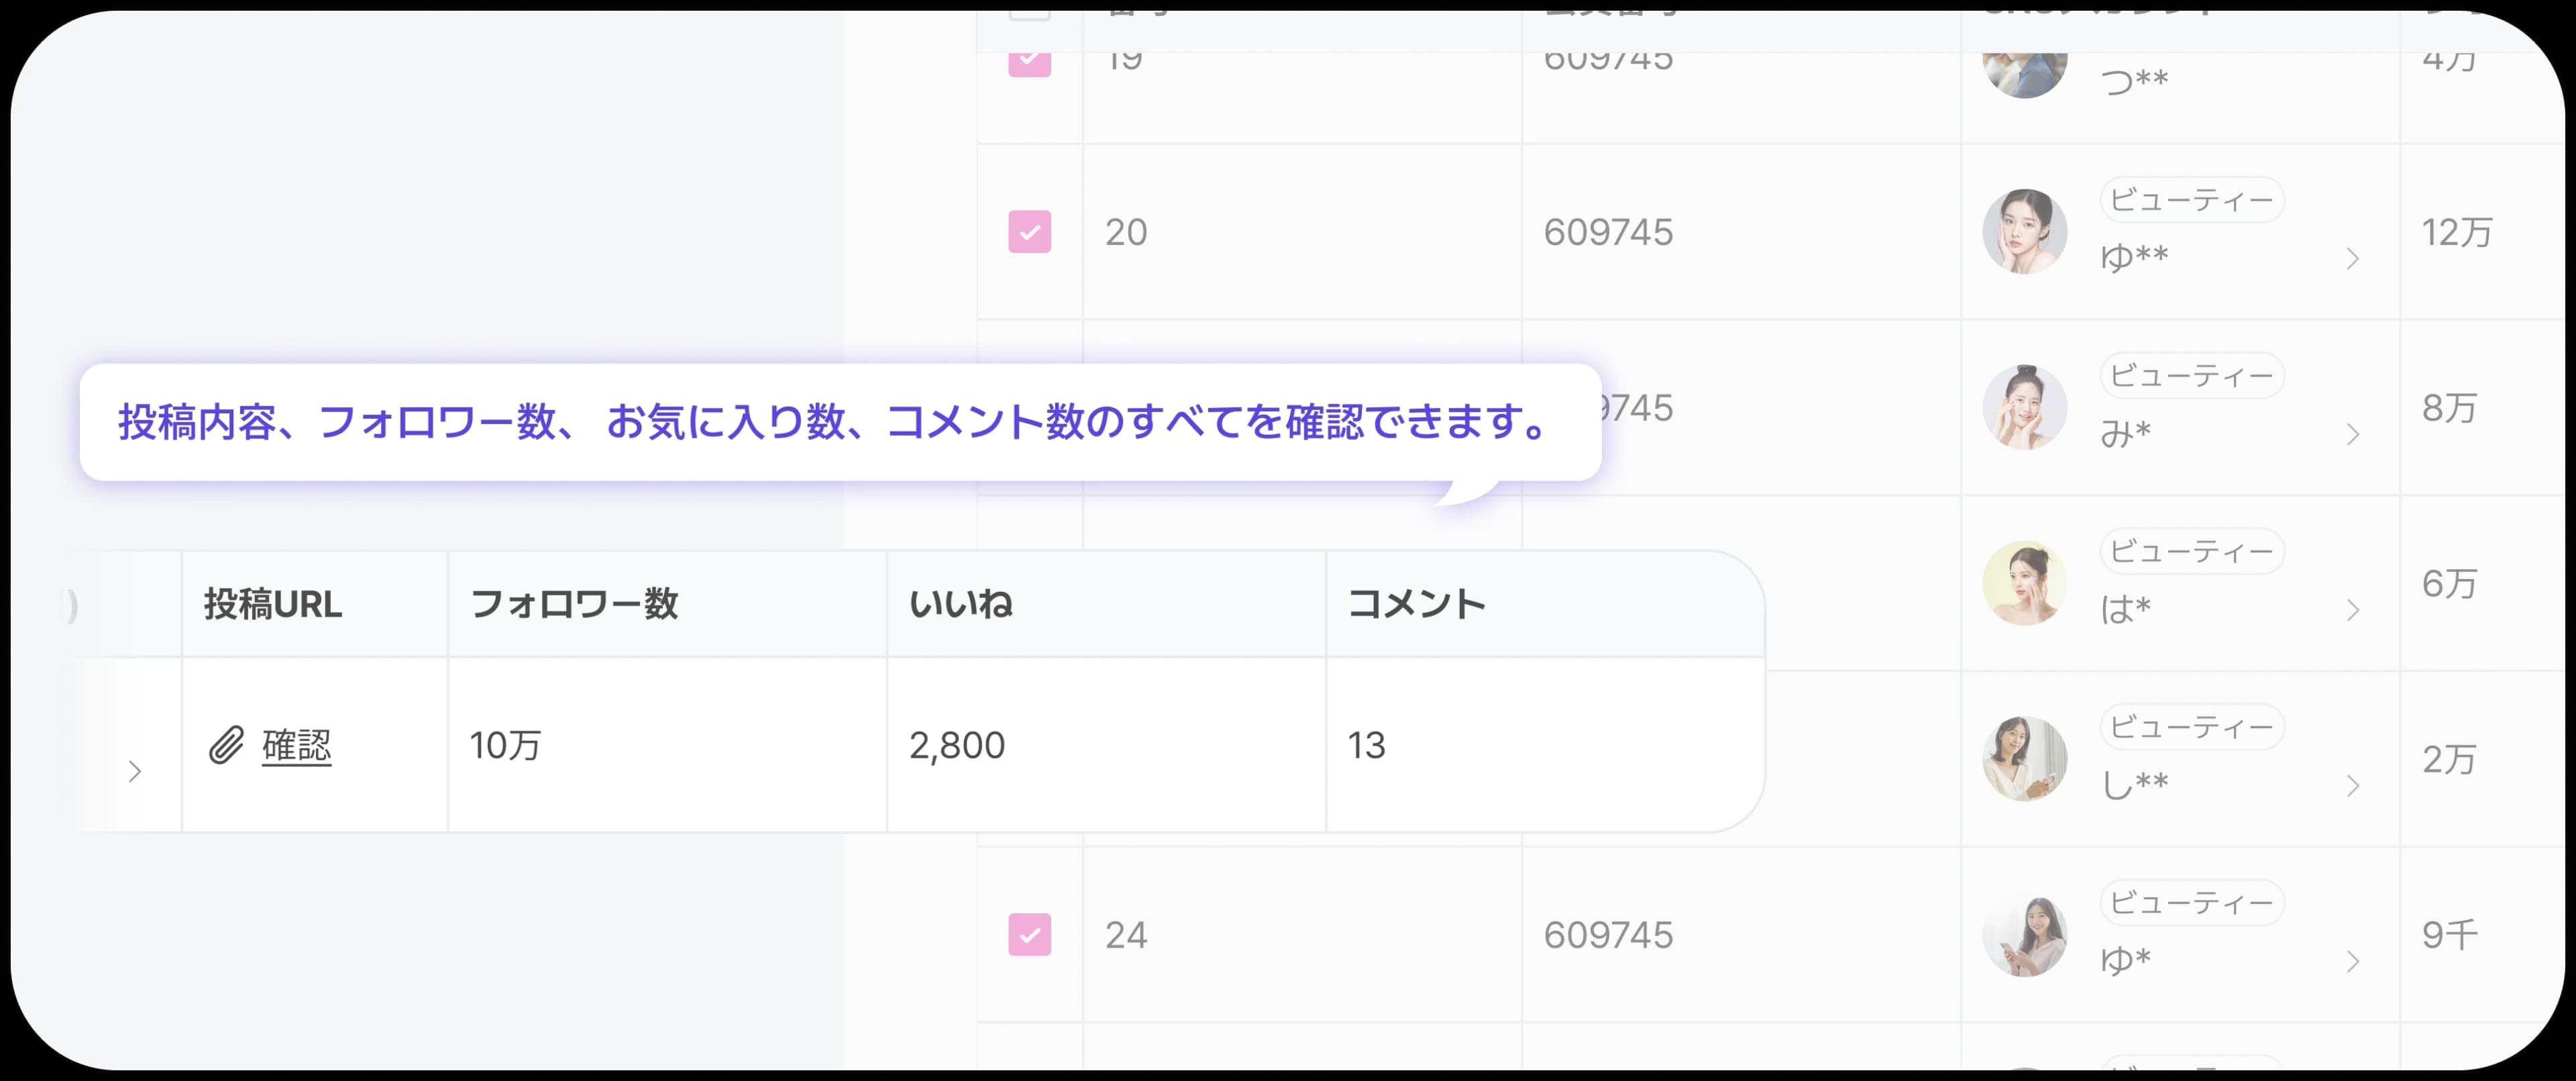This screenshot has height=1081, width=2576.
Task: Uncheck the checkbox for row 24
Action: 1029,934
